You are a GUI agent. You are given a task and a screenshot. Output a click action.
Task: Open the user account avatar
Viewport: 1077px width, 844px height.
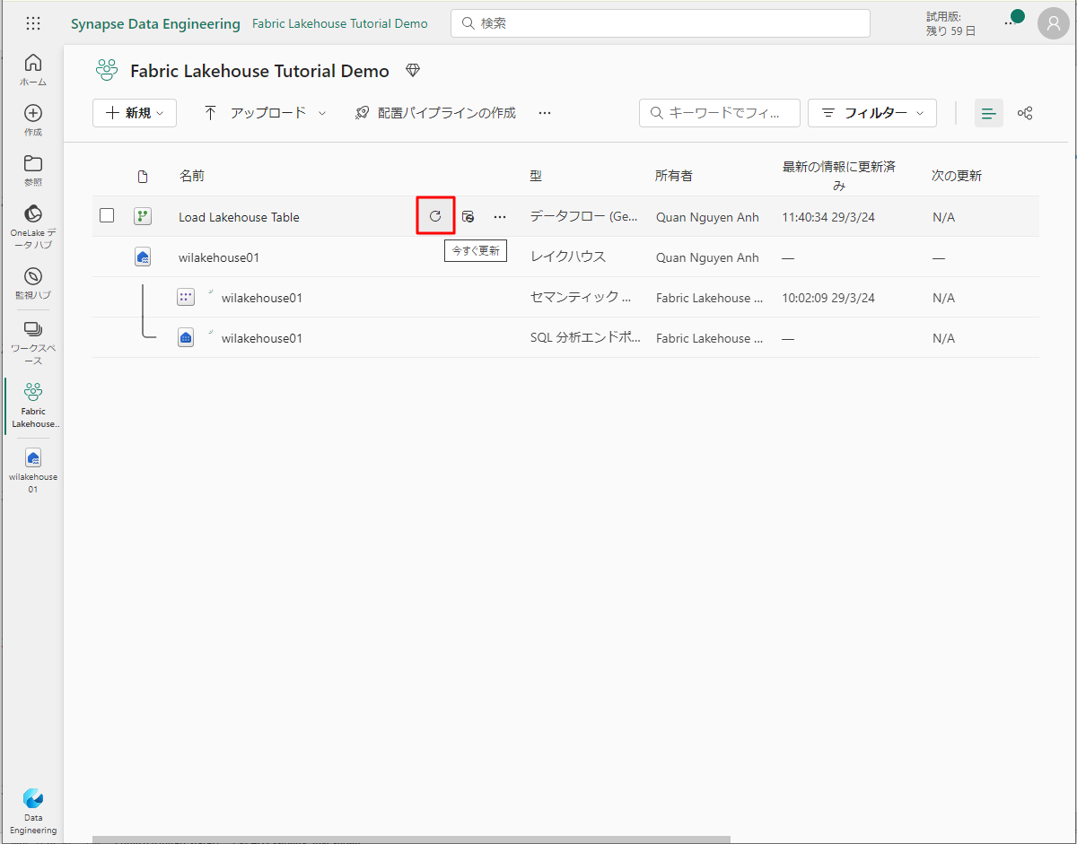click(x=1053, y=23)
